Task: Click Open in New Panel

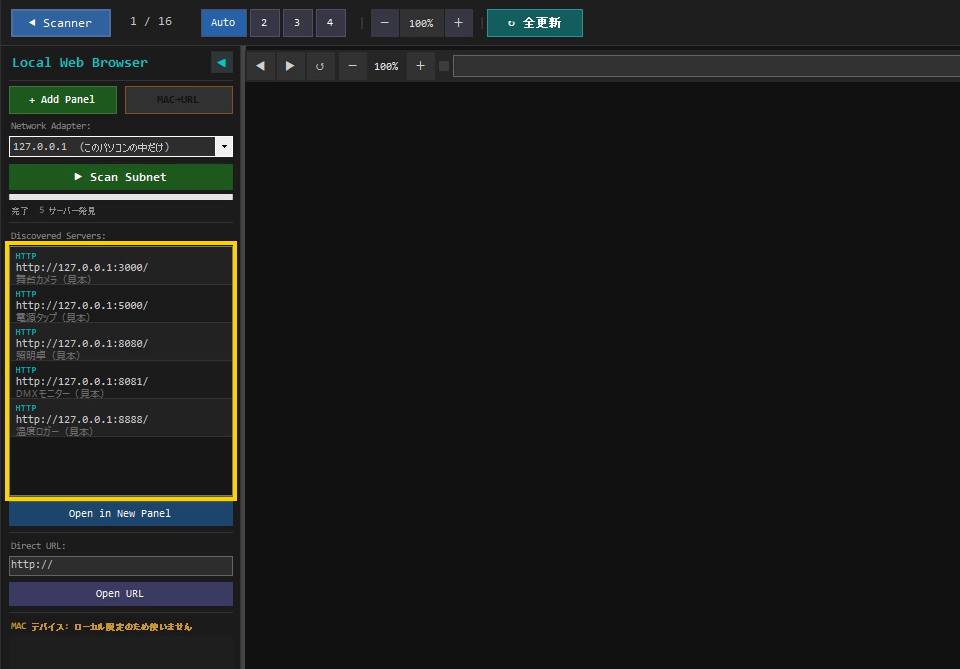Action: [x=121, y=514]
